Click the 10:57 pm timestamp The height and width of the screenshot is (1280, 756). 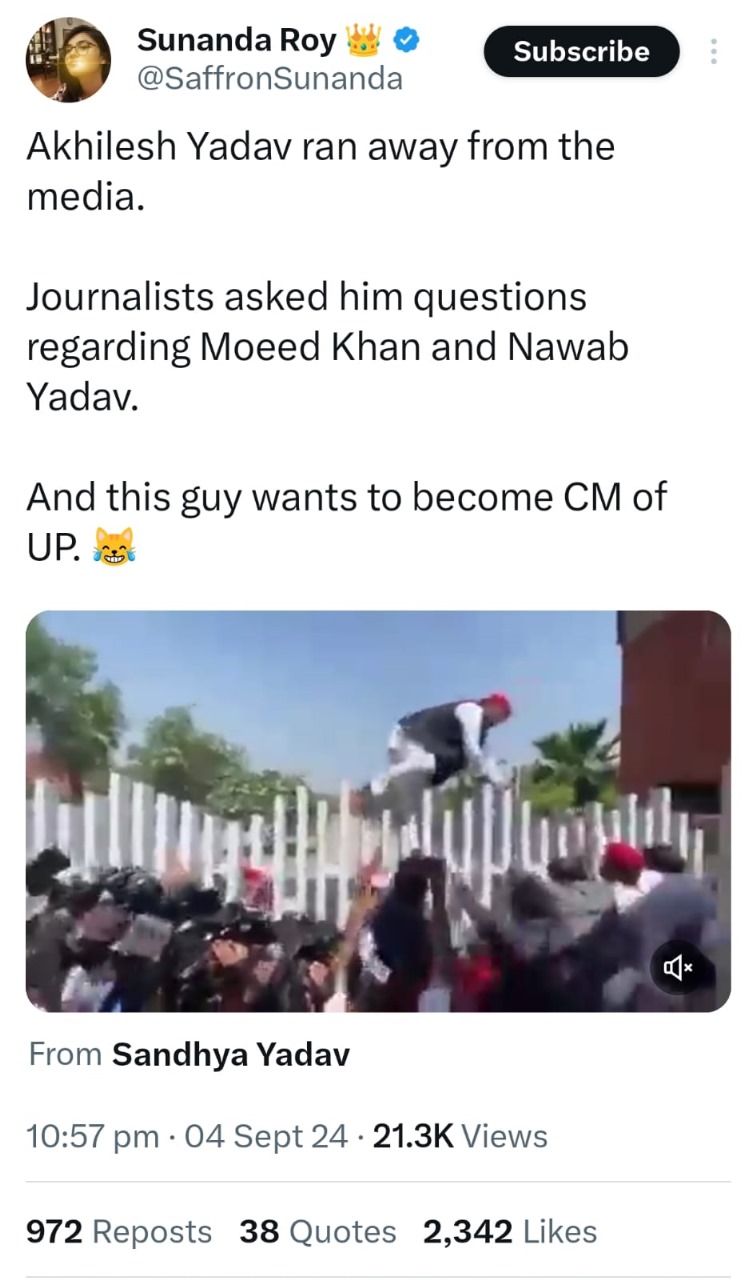pos(92,1136)
